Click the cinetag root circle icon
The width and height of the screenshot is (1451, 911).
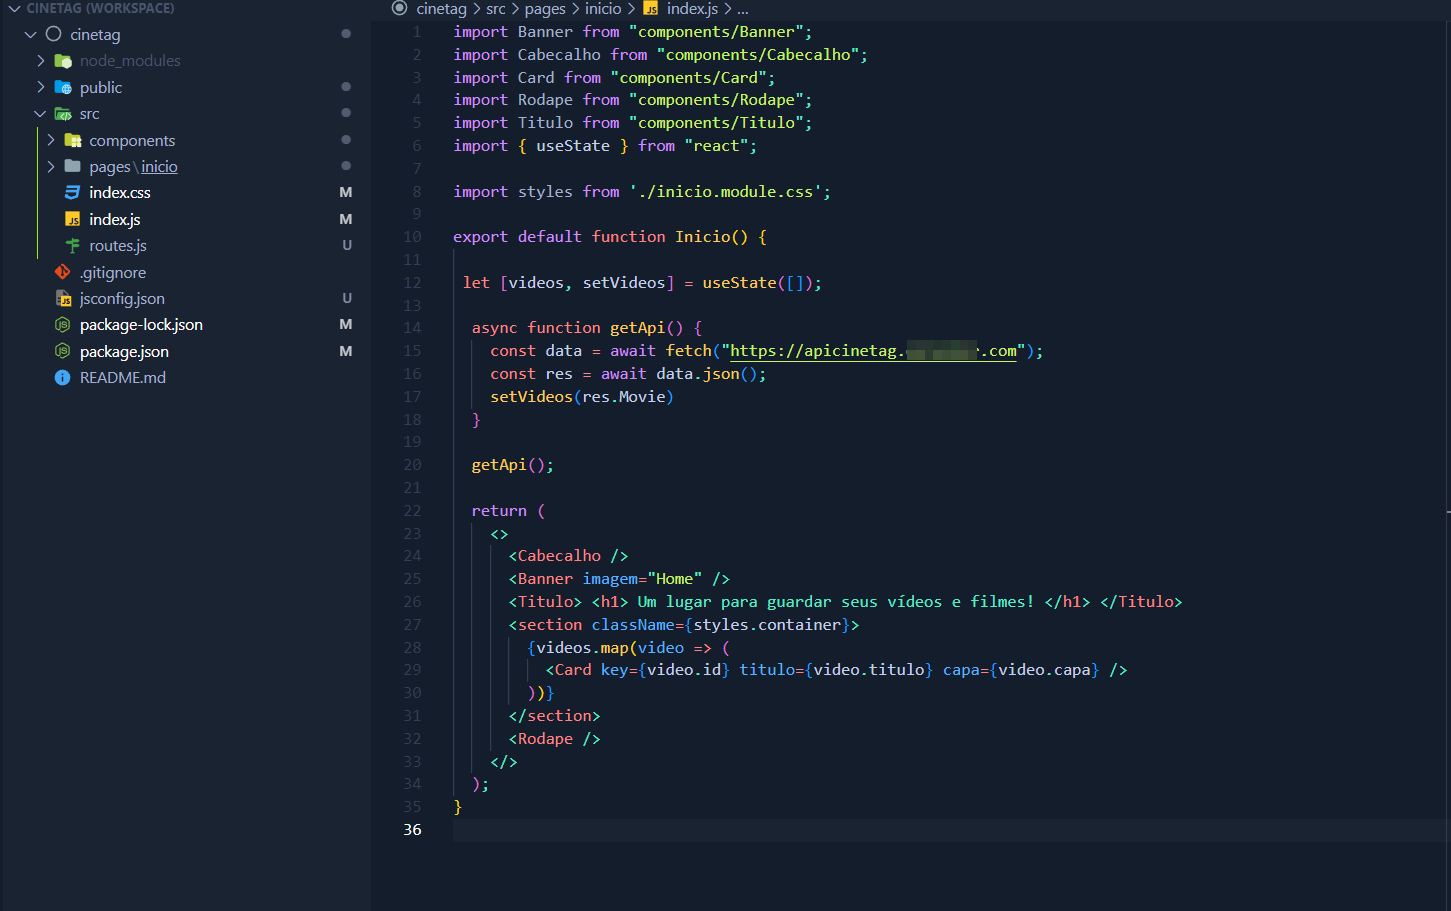pos(54,34)
